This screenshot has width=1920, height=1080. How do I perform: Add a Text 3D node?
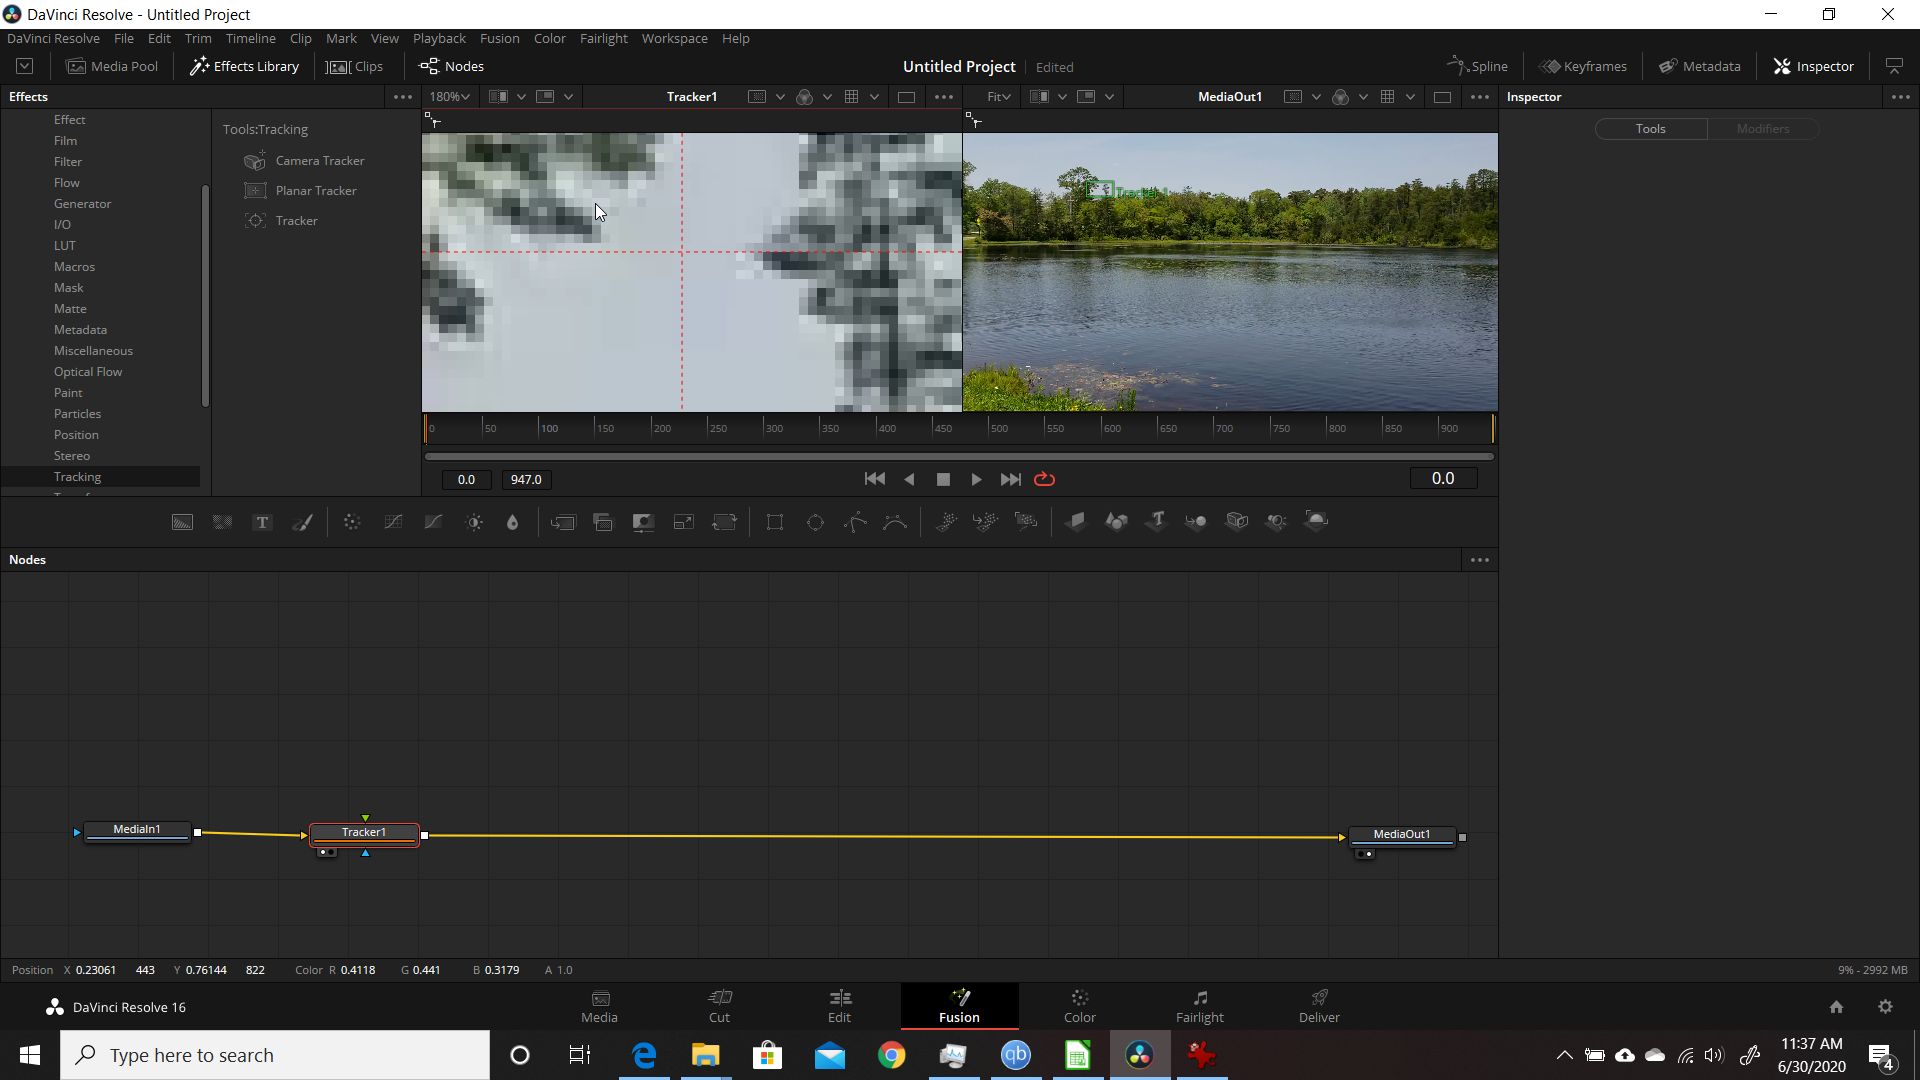click(1157, 521)
